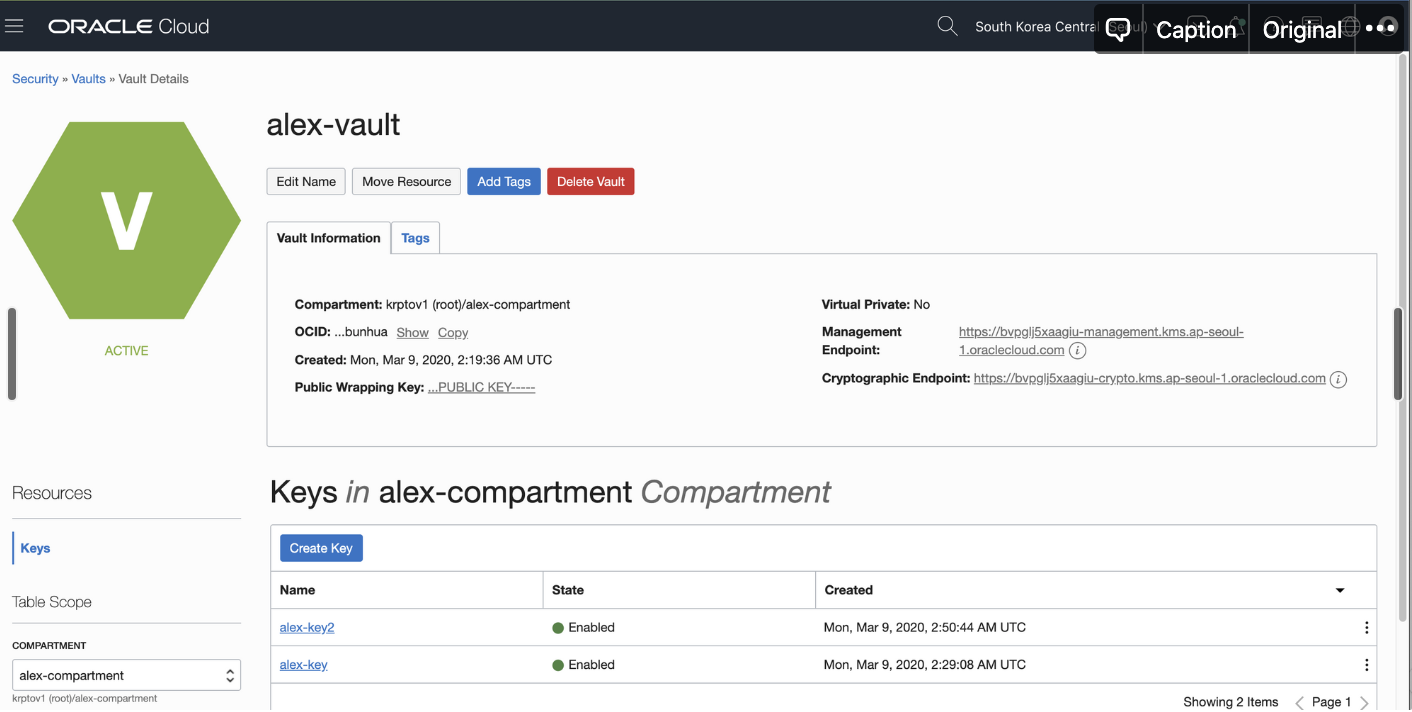This screenshot has width=1412, height=712.
Task: Open the search magnifier icon
Action: (x=947, y=26)
